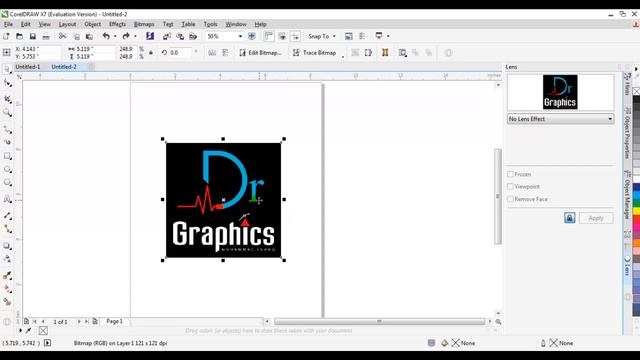Expand the redo history arrow
640x360 pixels.
tap(135, 36)
